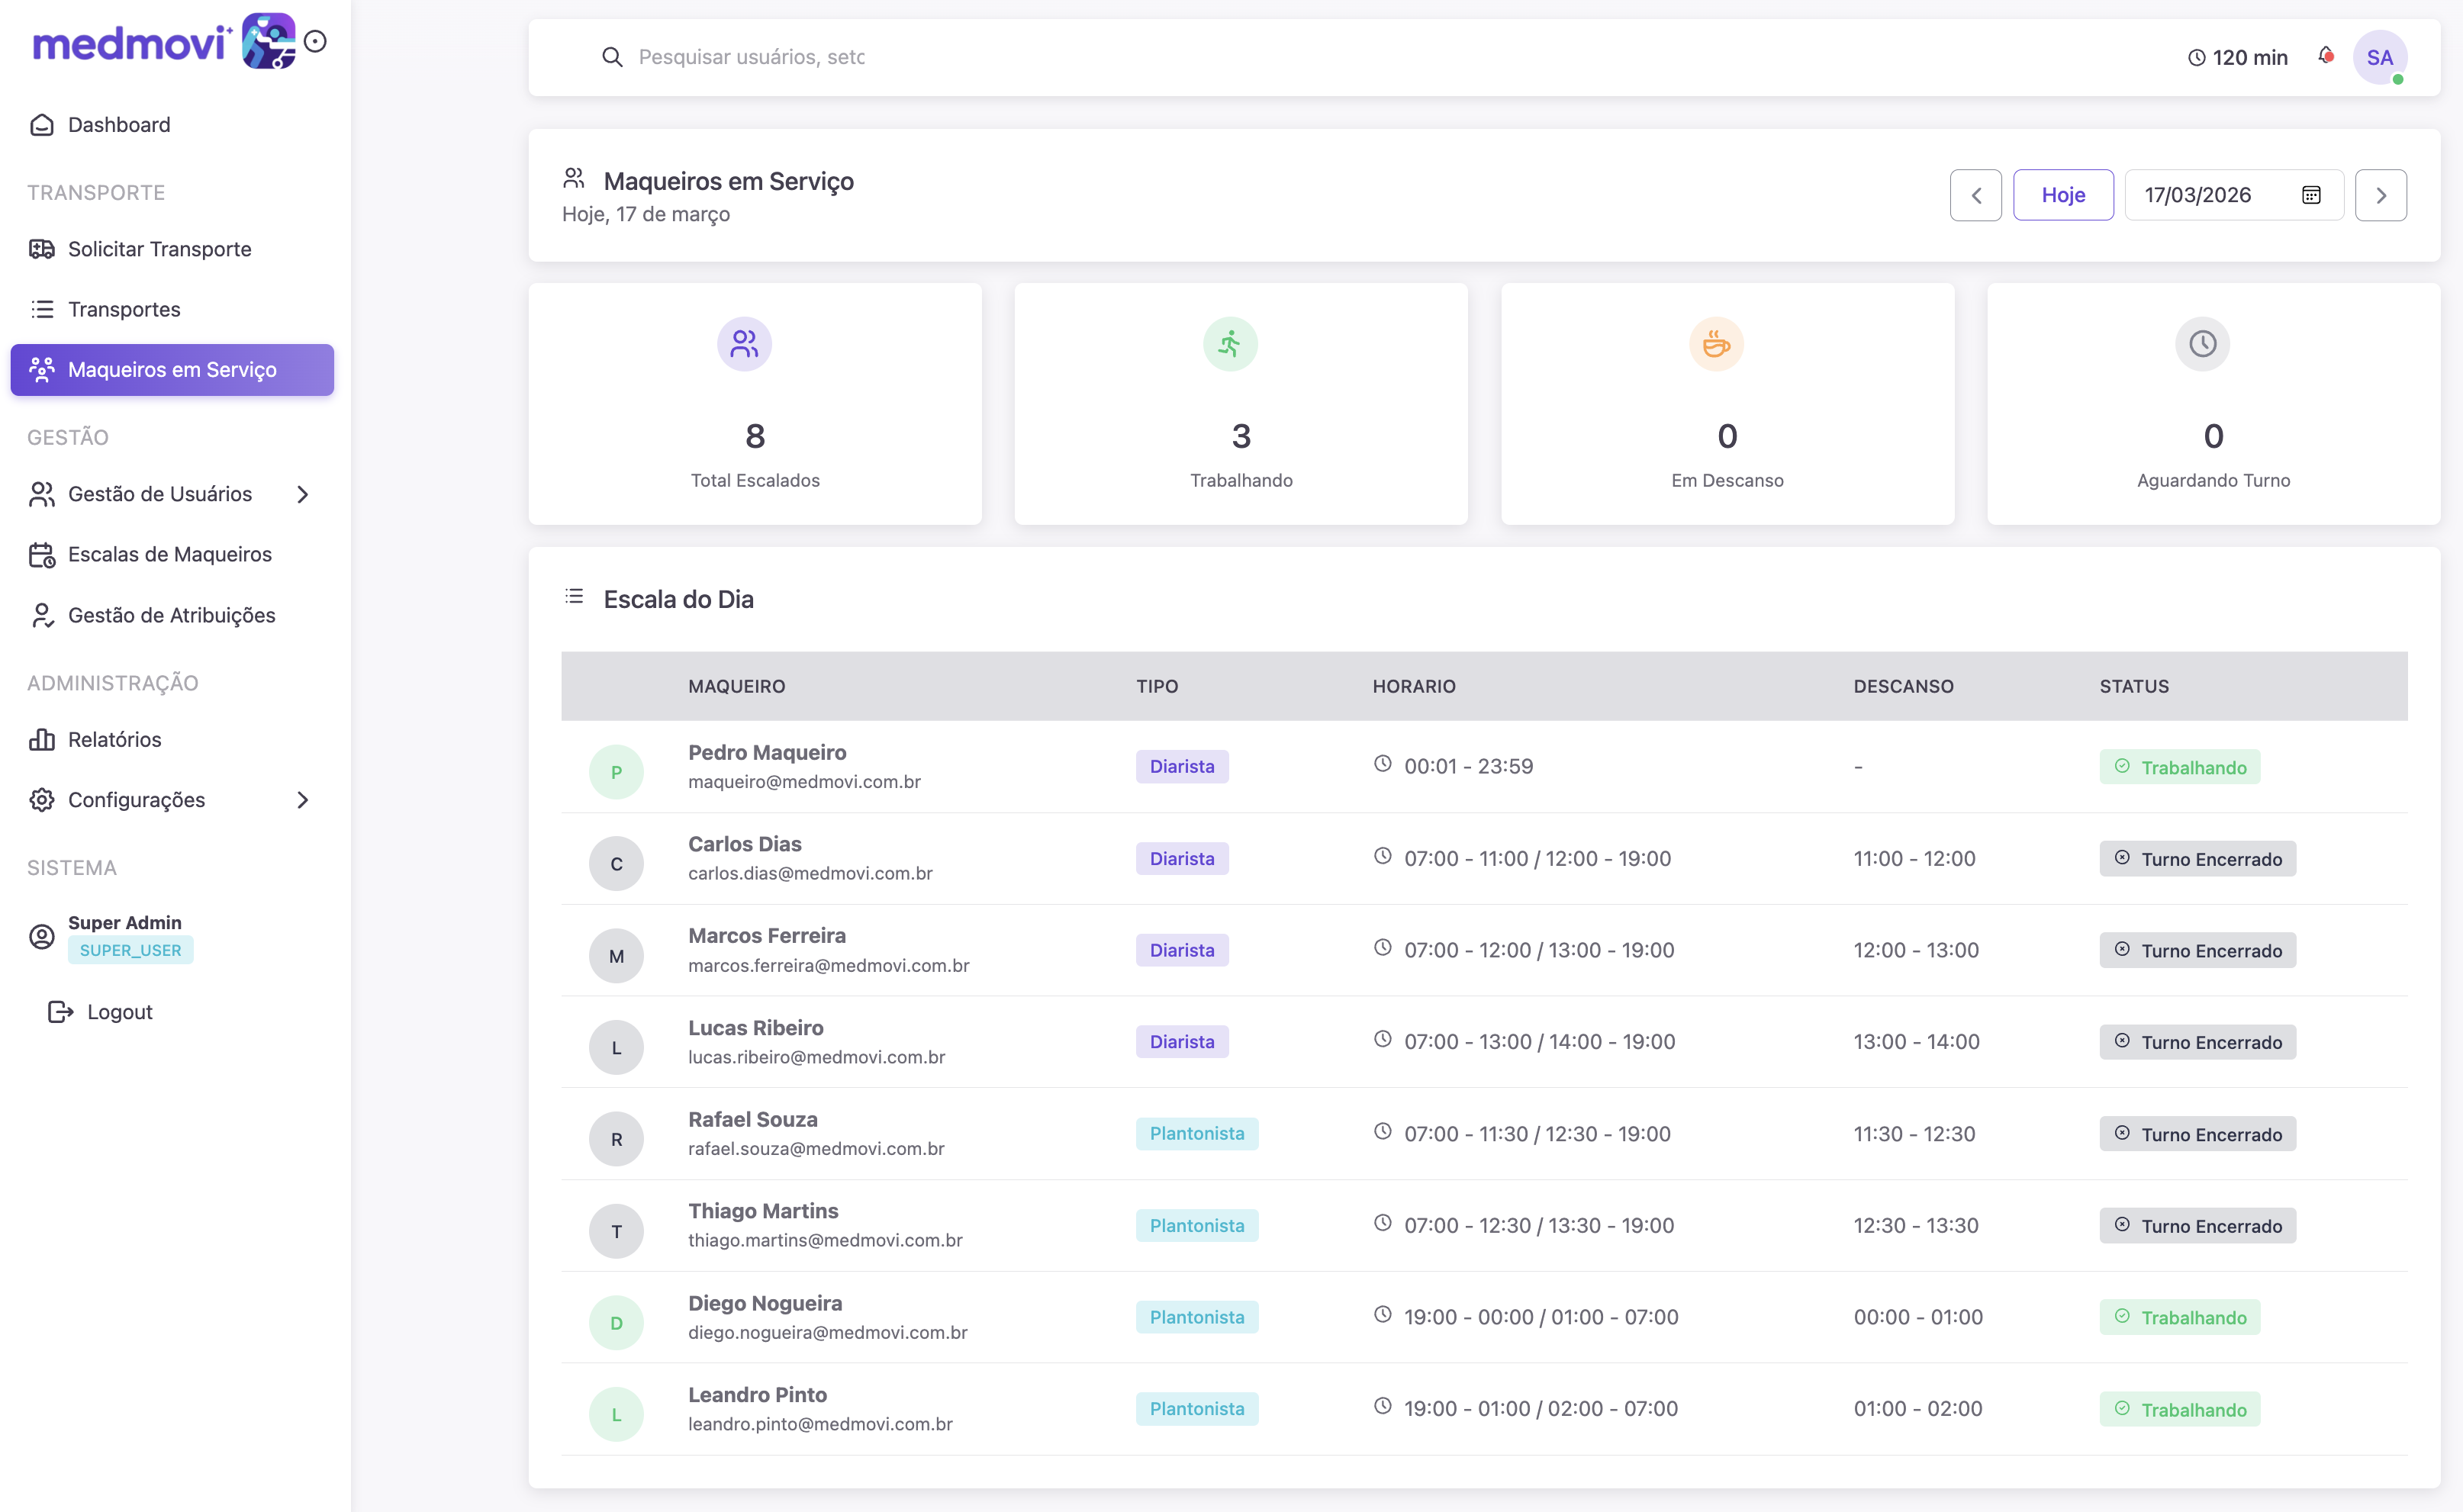Click the Relatórios bar chart icon
The width and height of the screenshot is (2463, 1512).
click(41, 739)
